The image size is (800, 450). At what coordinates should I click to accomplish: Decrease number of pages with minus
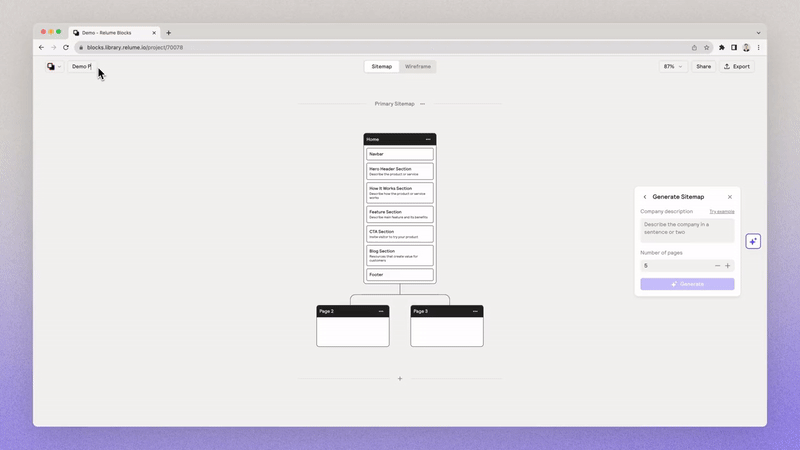(x=717, y=266)
